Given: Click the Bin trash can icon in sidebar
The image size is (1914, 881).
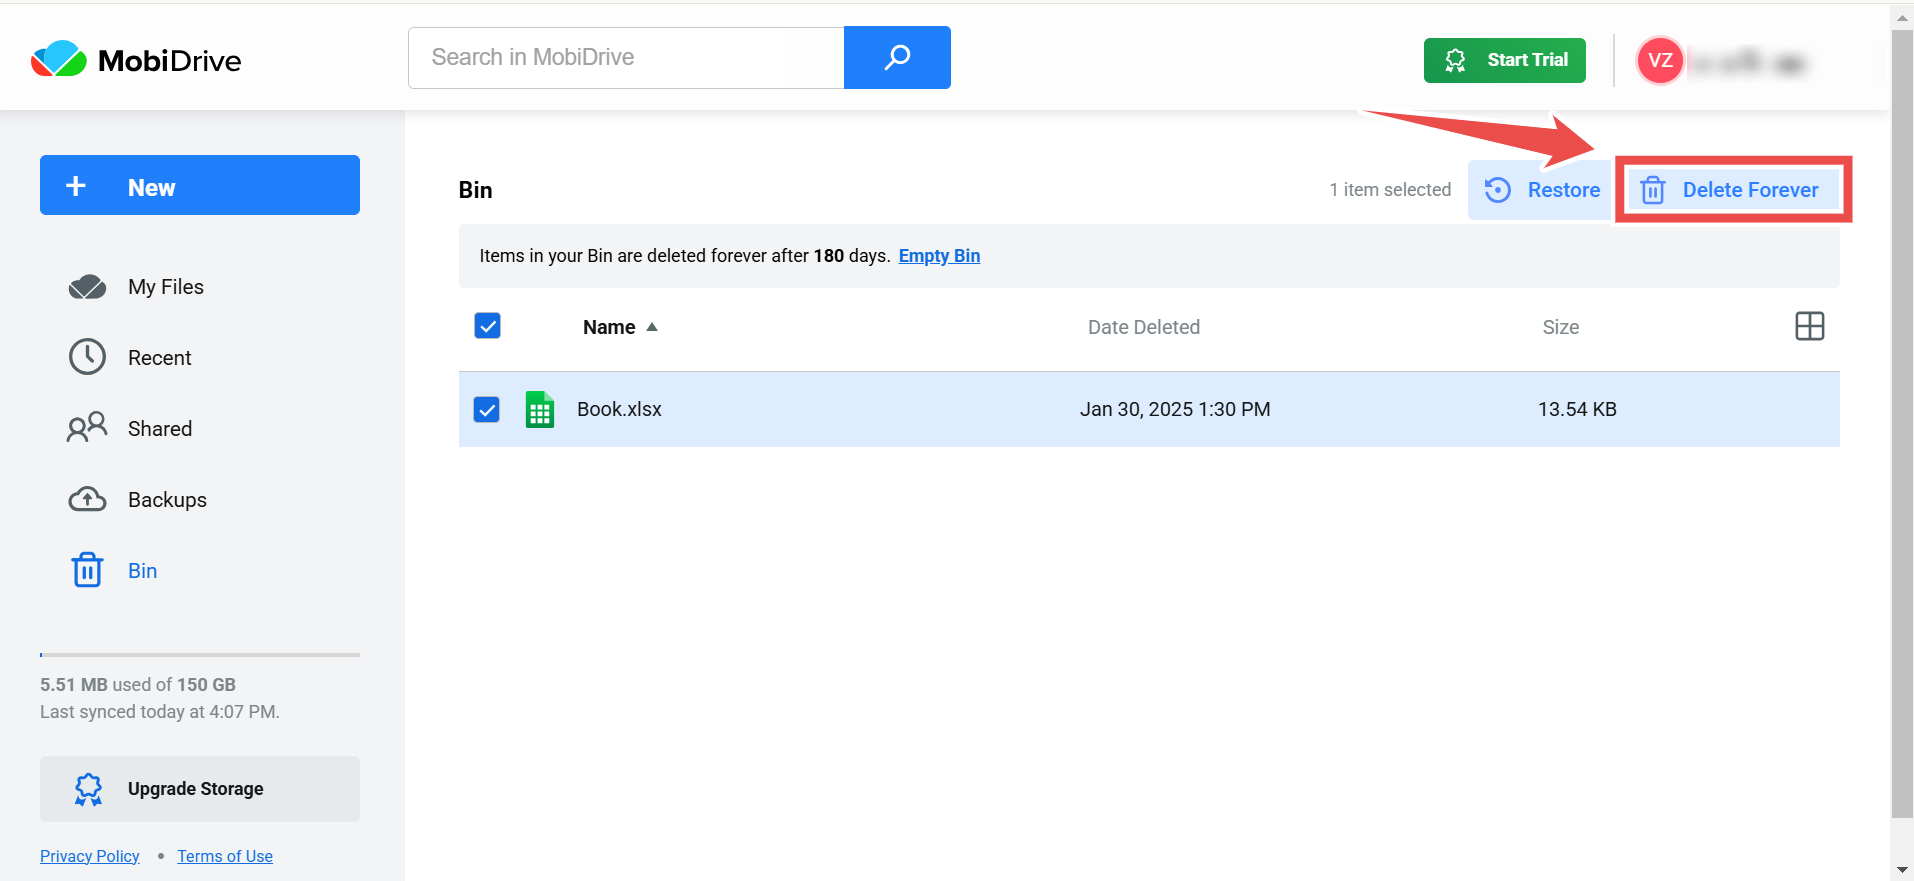Looking at the screenshot, I should tap(87, 570).
